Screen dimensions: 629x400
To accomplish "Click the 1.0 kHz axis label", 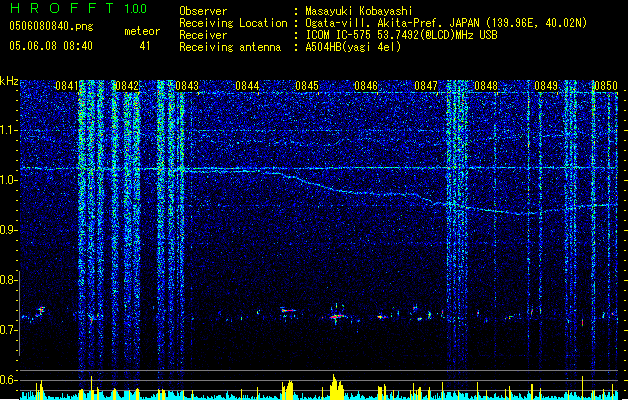I will tap(7, 180).
